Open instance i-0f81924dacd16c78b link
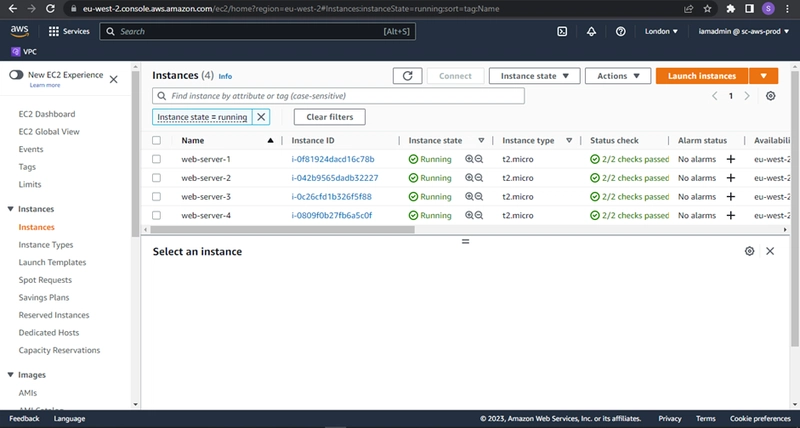The height and width of the screenshot is (428, 800). click(333, 159)
